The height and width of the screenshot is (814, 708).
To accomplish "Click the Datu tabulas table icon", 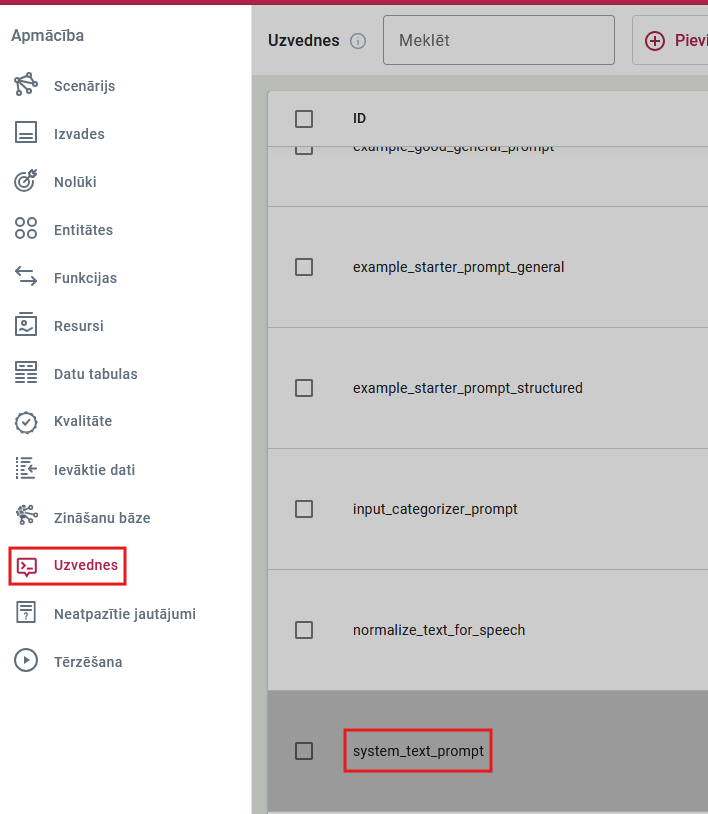I will click(26, 374).
